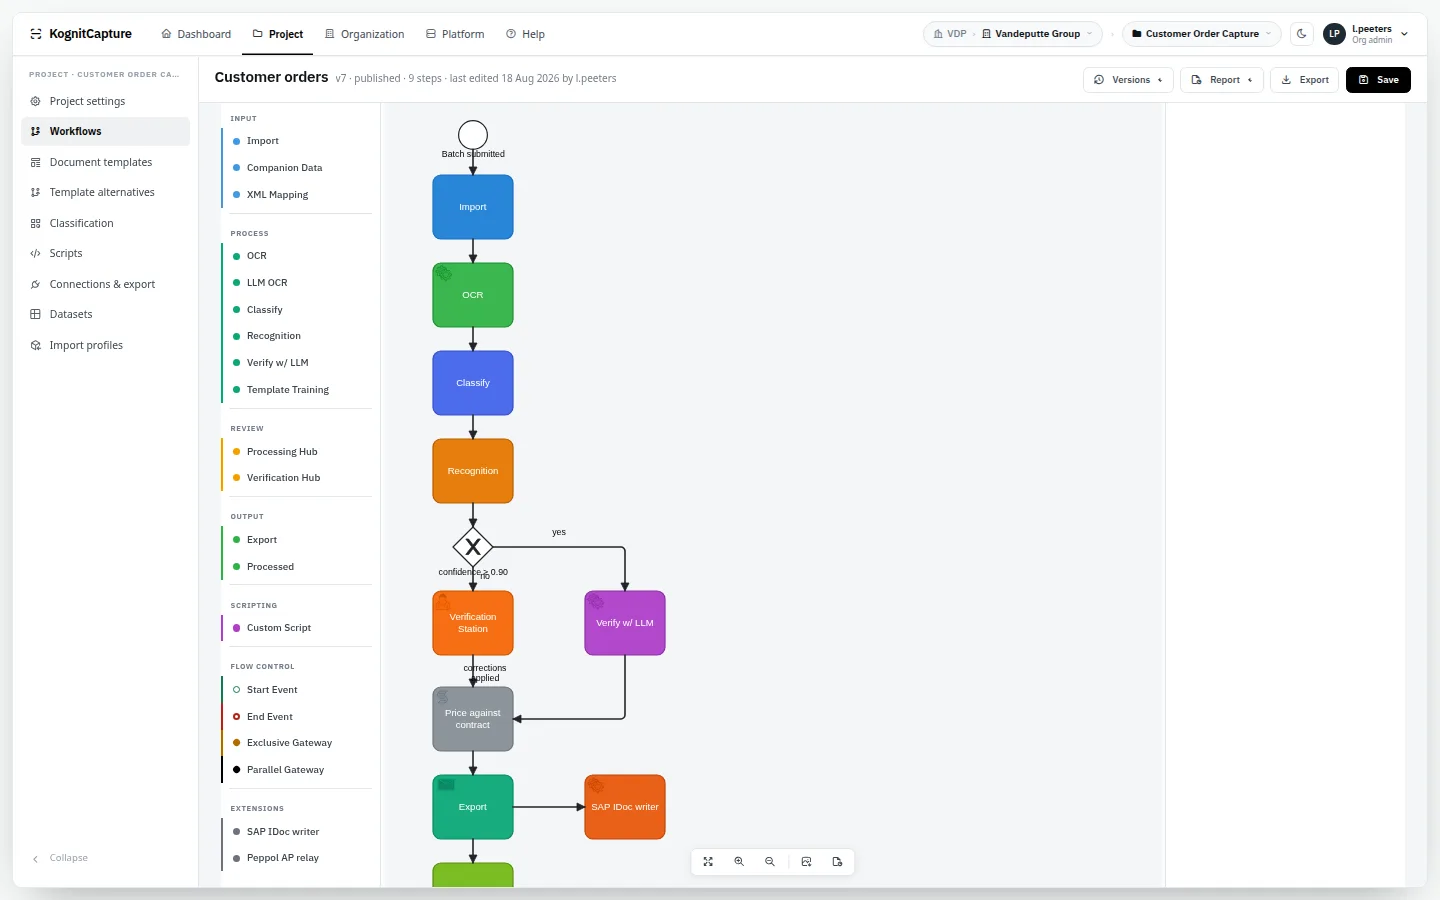Image resolution: width=1440 pixels, height=900 pixels.
Task: Click the gear badge on the OCR node
Action: (444, 273)
